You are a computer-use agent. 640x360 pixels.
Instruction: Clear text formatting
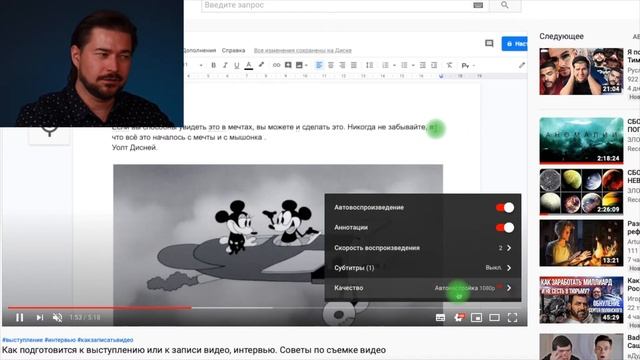(x=449, y=65)
